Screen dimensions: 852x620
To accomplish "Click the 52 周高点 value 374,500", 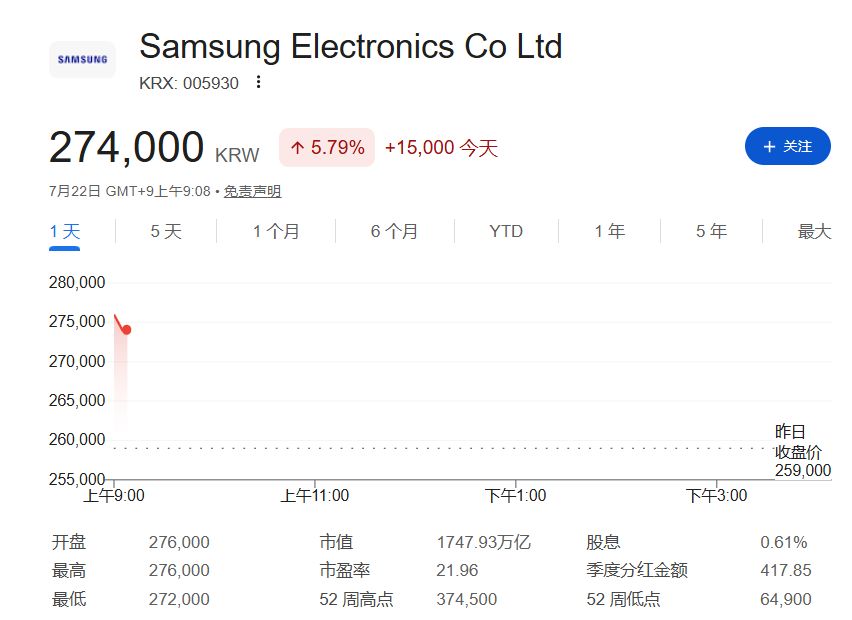I will click(466, 599).
